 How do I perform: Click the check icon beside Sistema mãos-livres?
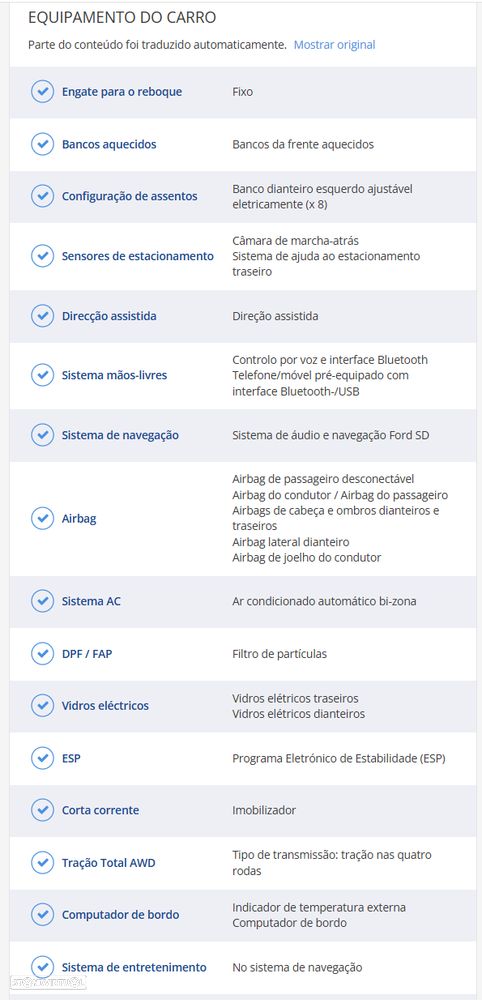[x=42, y=375]
